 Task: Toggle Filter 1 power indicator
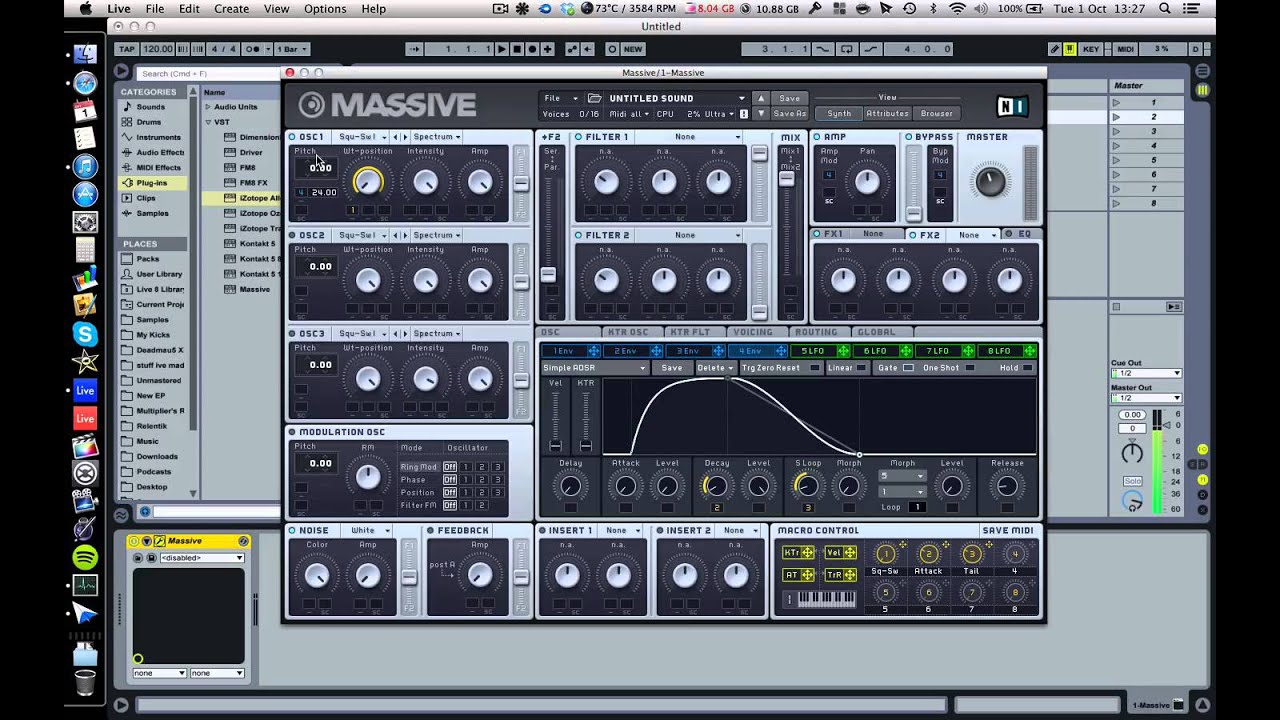[x=579, y=137]
